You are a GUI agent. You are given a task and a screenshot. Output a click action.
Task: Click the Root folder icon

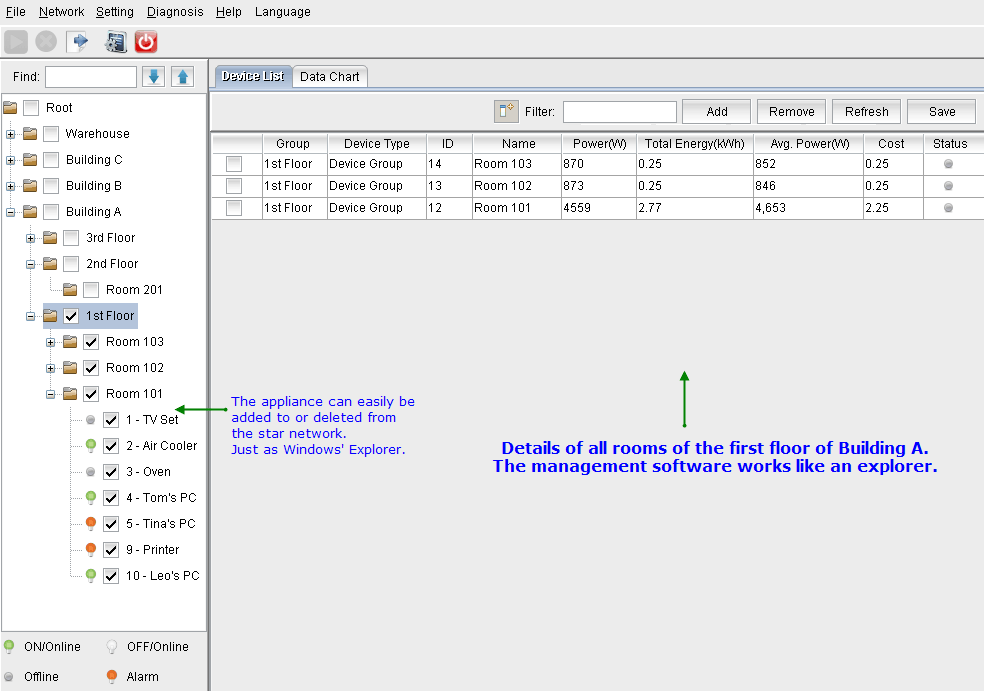coord(10,108)
